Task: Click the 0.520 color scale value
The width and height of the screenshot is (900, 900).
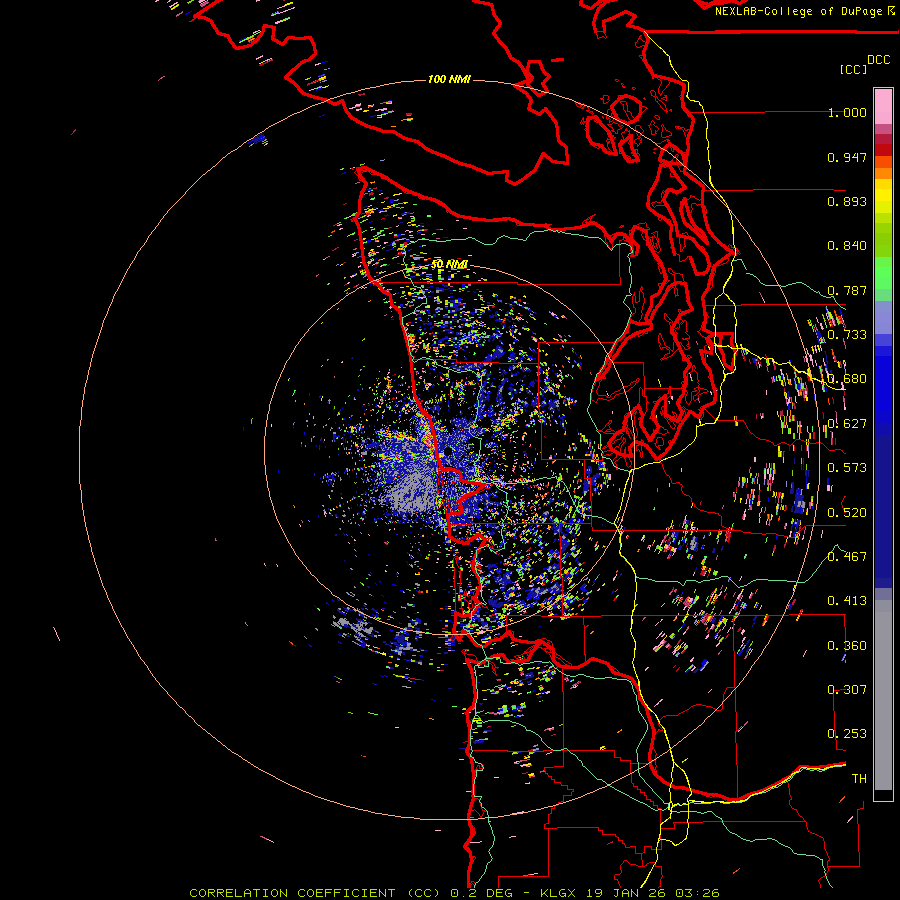Action: click(x=847, y=512)
